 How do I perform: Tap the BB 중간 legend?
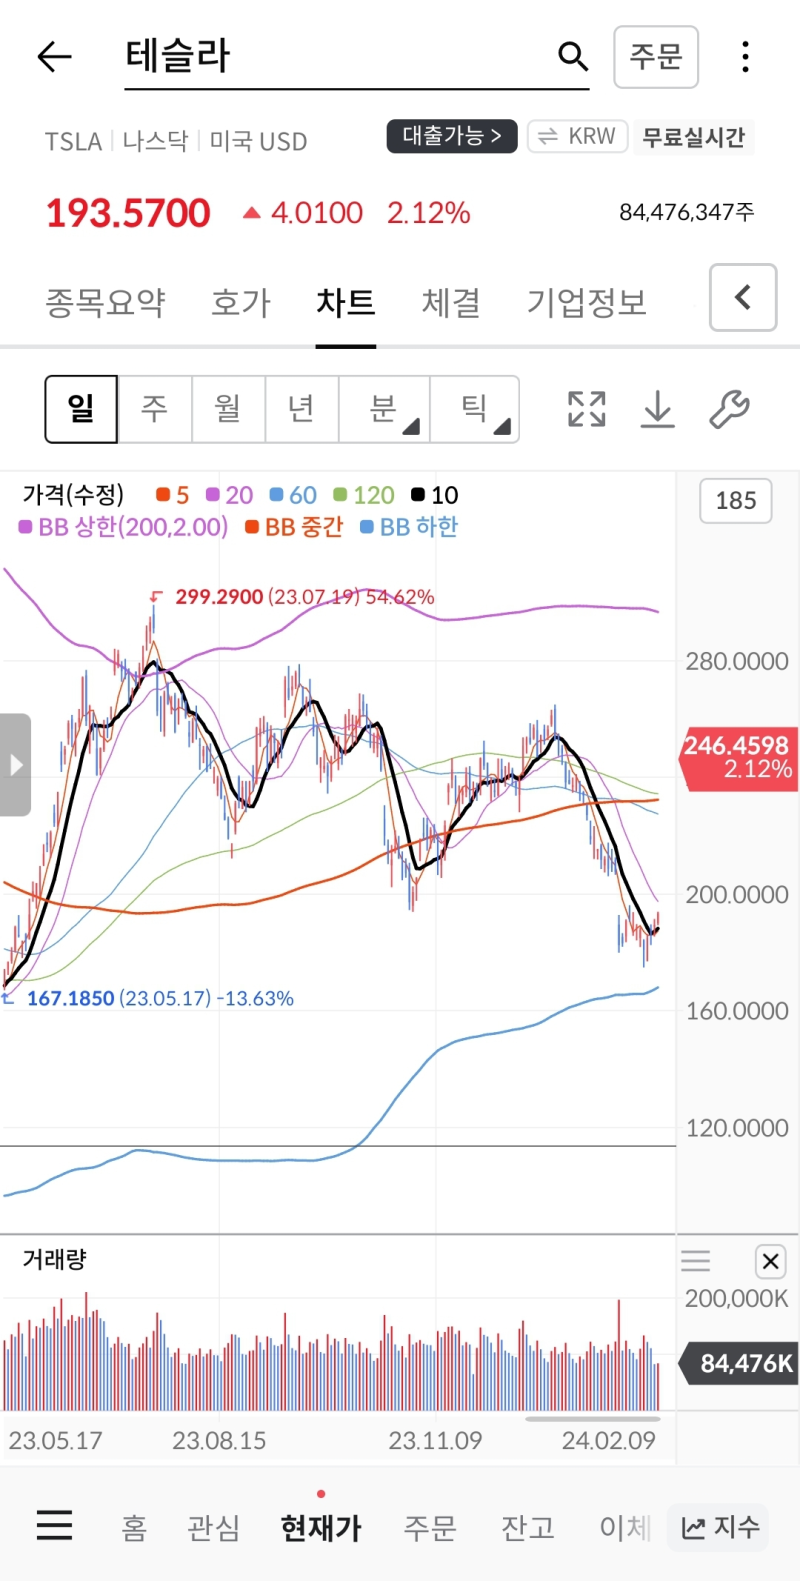coord(294,527)
